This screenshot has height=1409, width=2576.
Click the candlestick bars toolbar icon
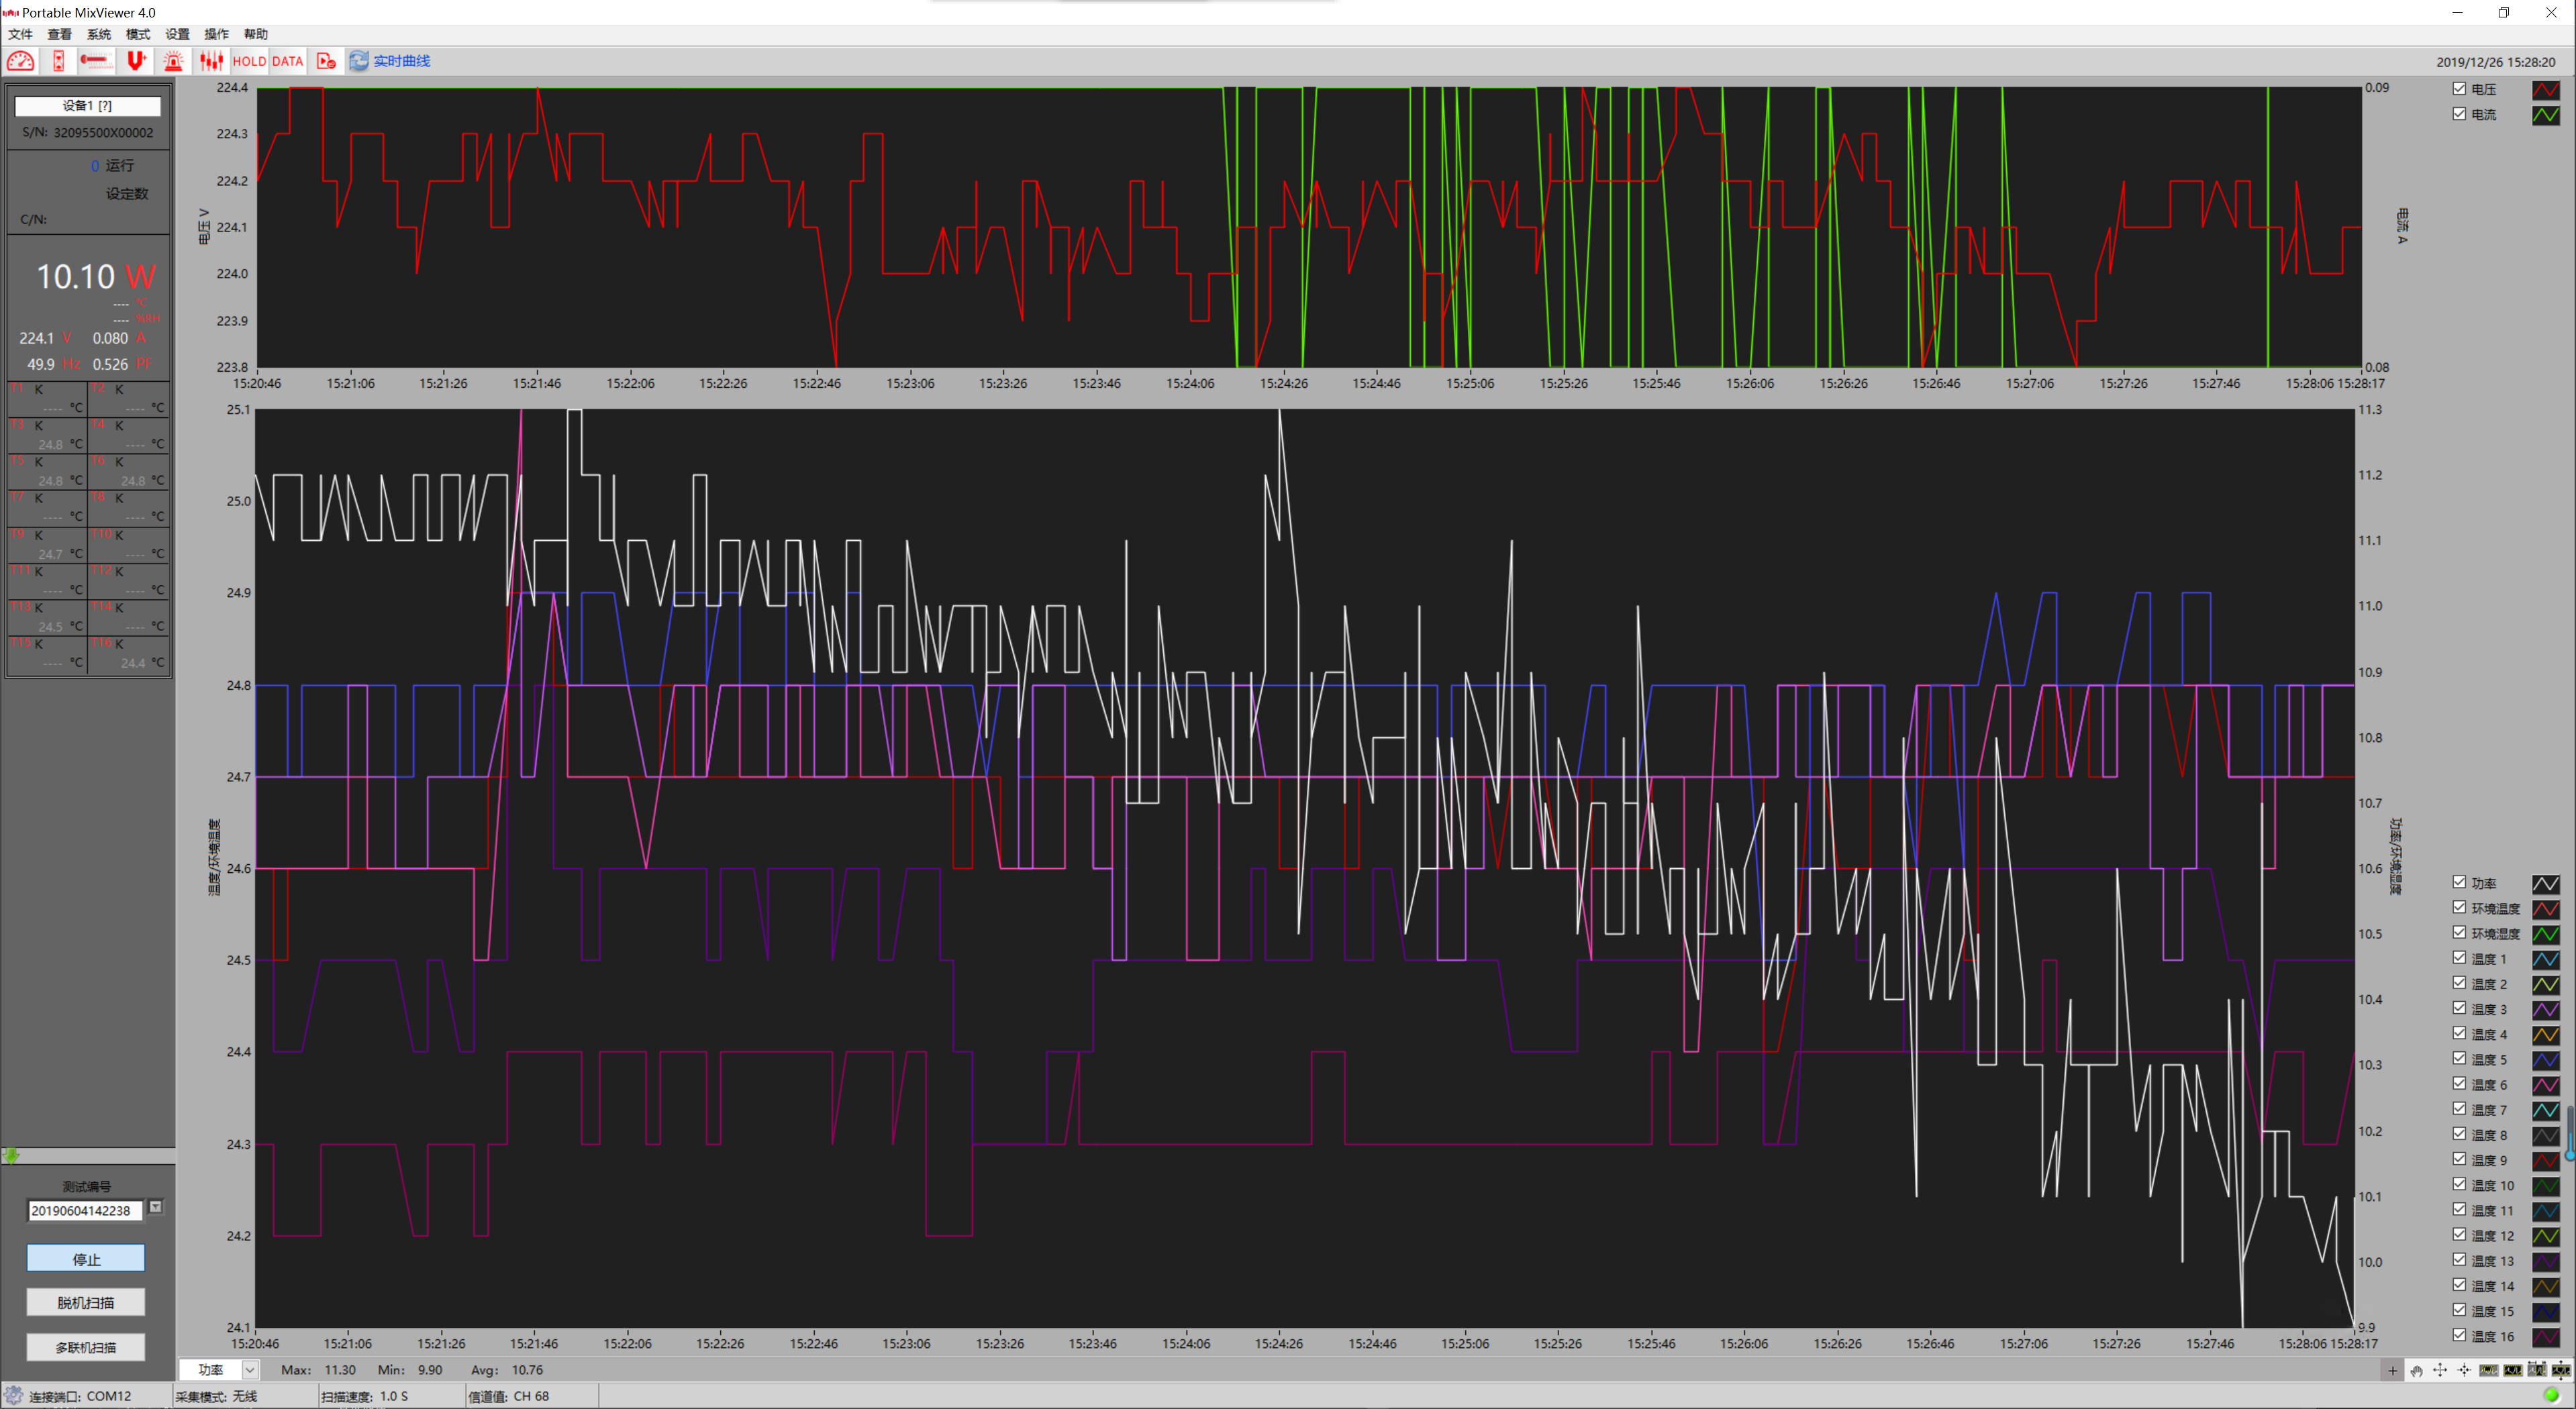click(x=211, y=61)
